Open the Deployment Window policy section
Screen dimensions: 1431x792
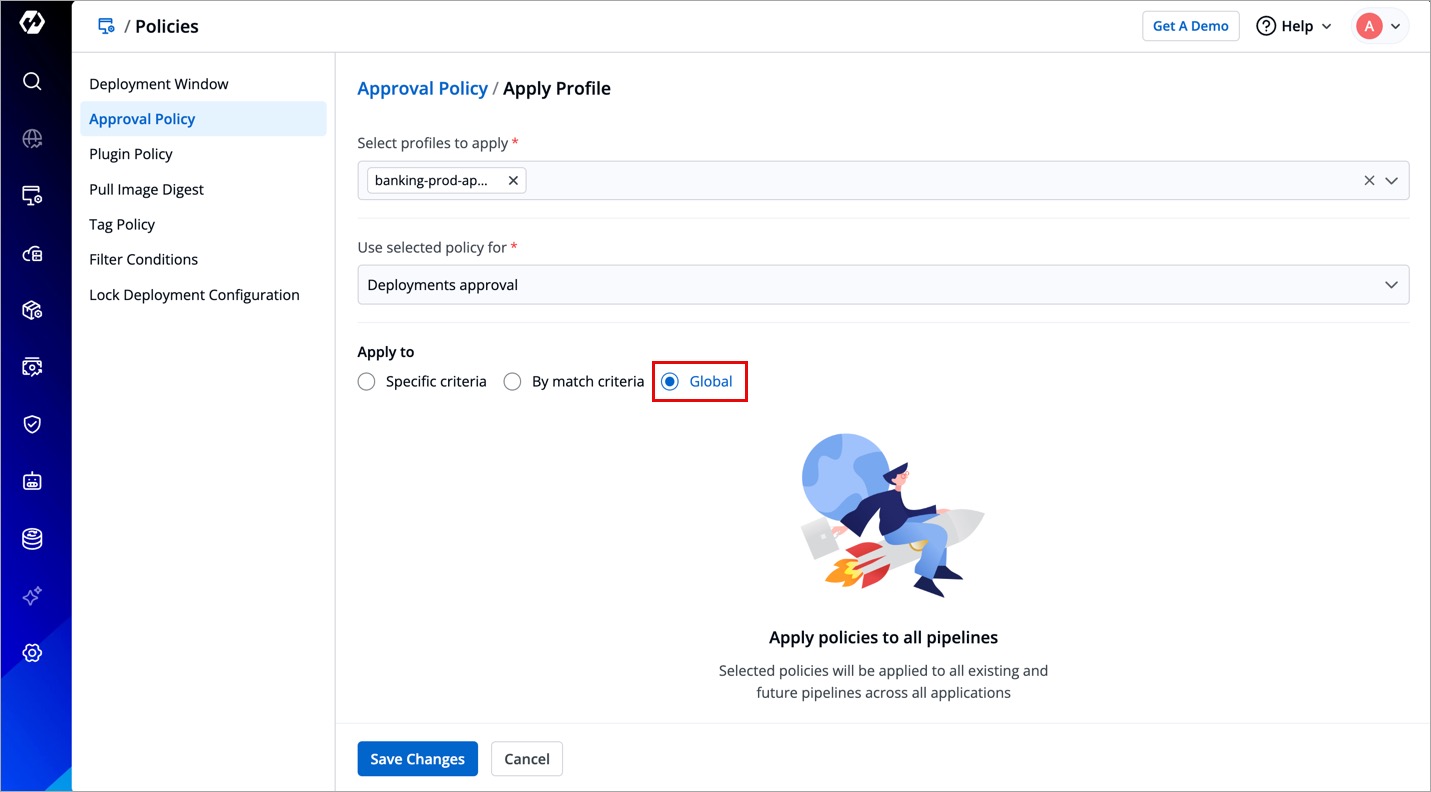159,84
